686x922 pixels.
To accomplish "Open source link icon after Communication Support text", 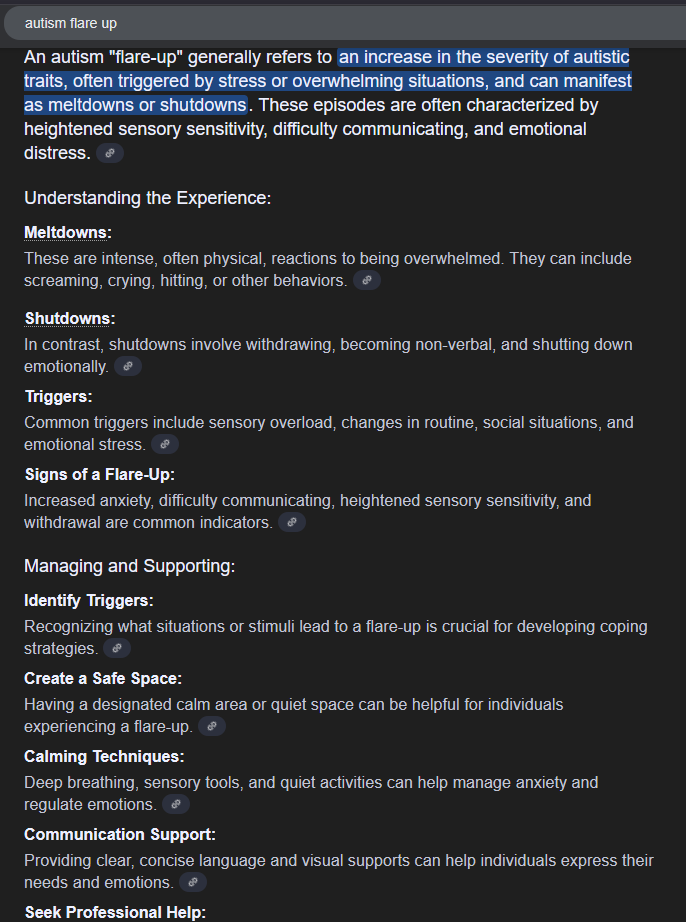I will point(192,882).
